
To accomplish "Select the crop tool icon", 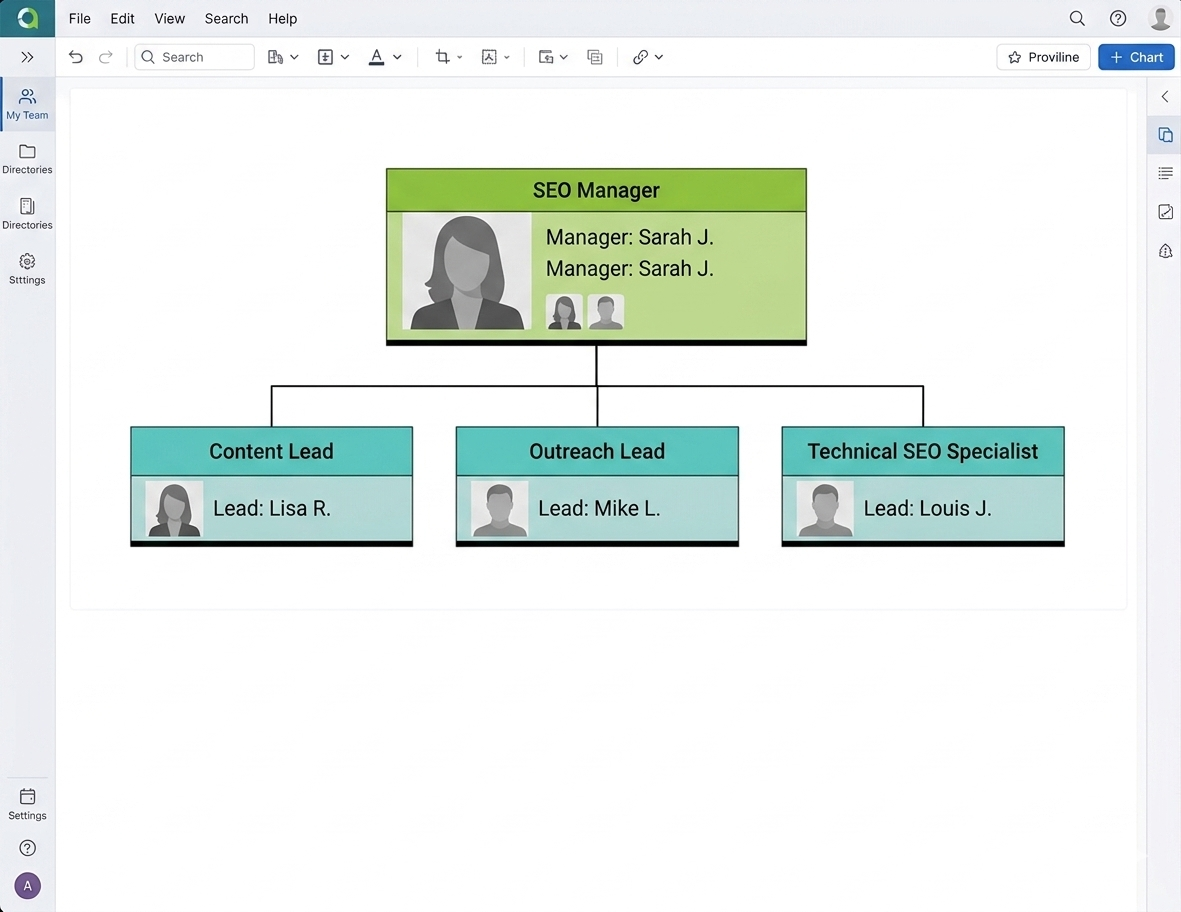I will (x=442, y=57).
